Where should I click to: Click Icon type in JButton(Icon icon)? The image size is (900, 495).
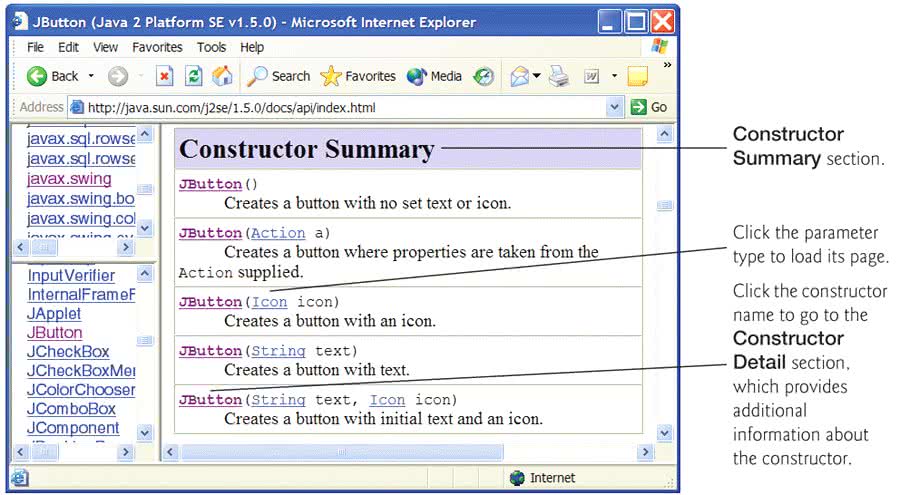(269, 302)
